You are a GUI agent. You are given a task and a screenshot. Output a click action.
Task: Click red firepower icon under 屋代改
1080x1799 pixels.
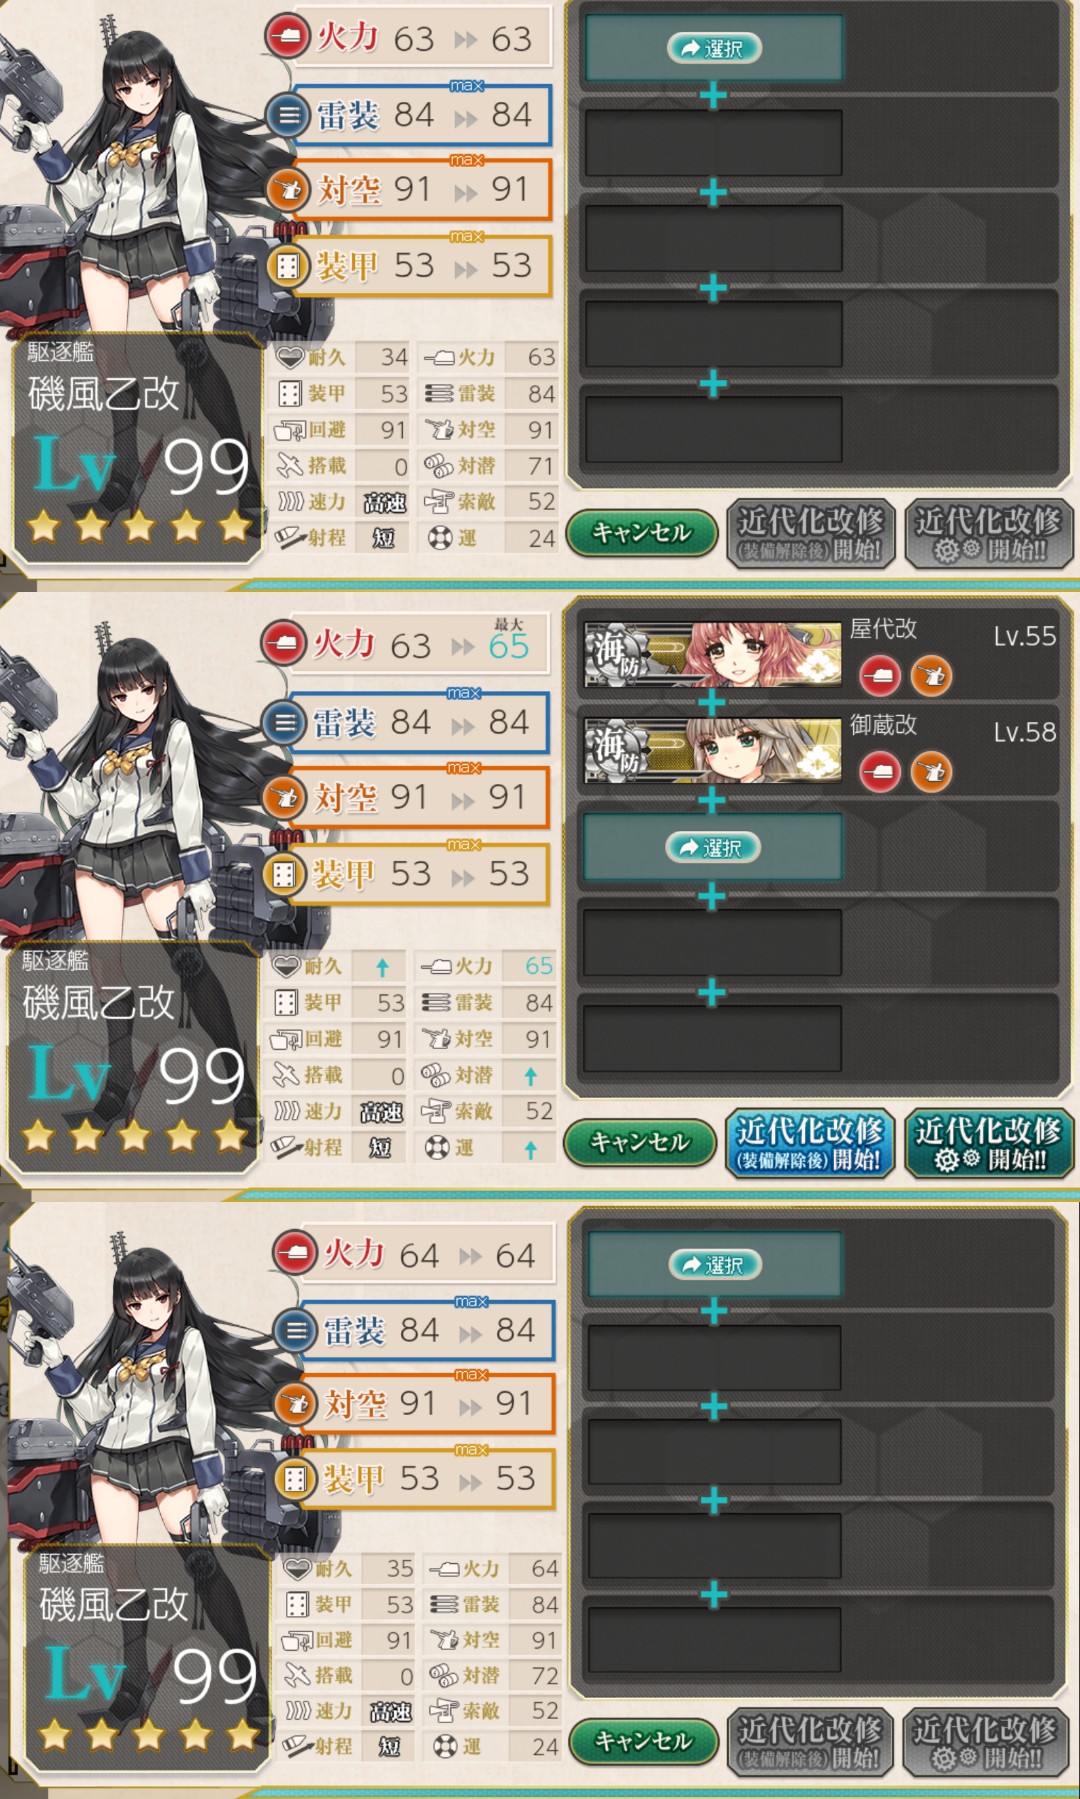[x=880, y=676]
